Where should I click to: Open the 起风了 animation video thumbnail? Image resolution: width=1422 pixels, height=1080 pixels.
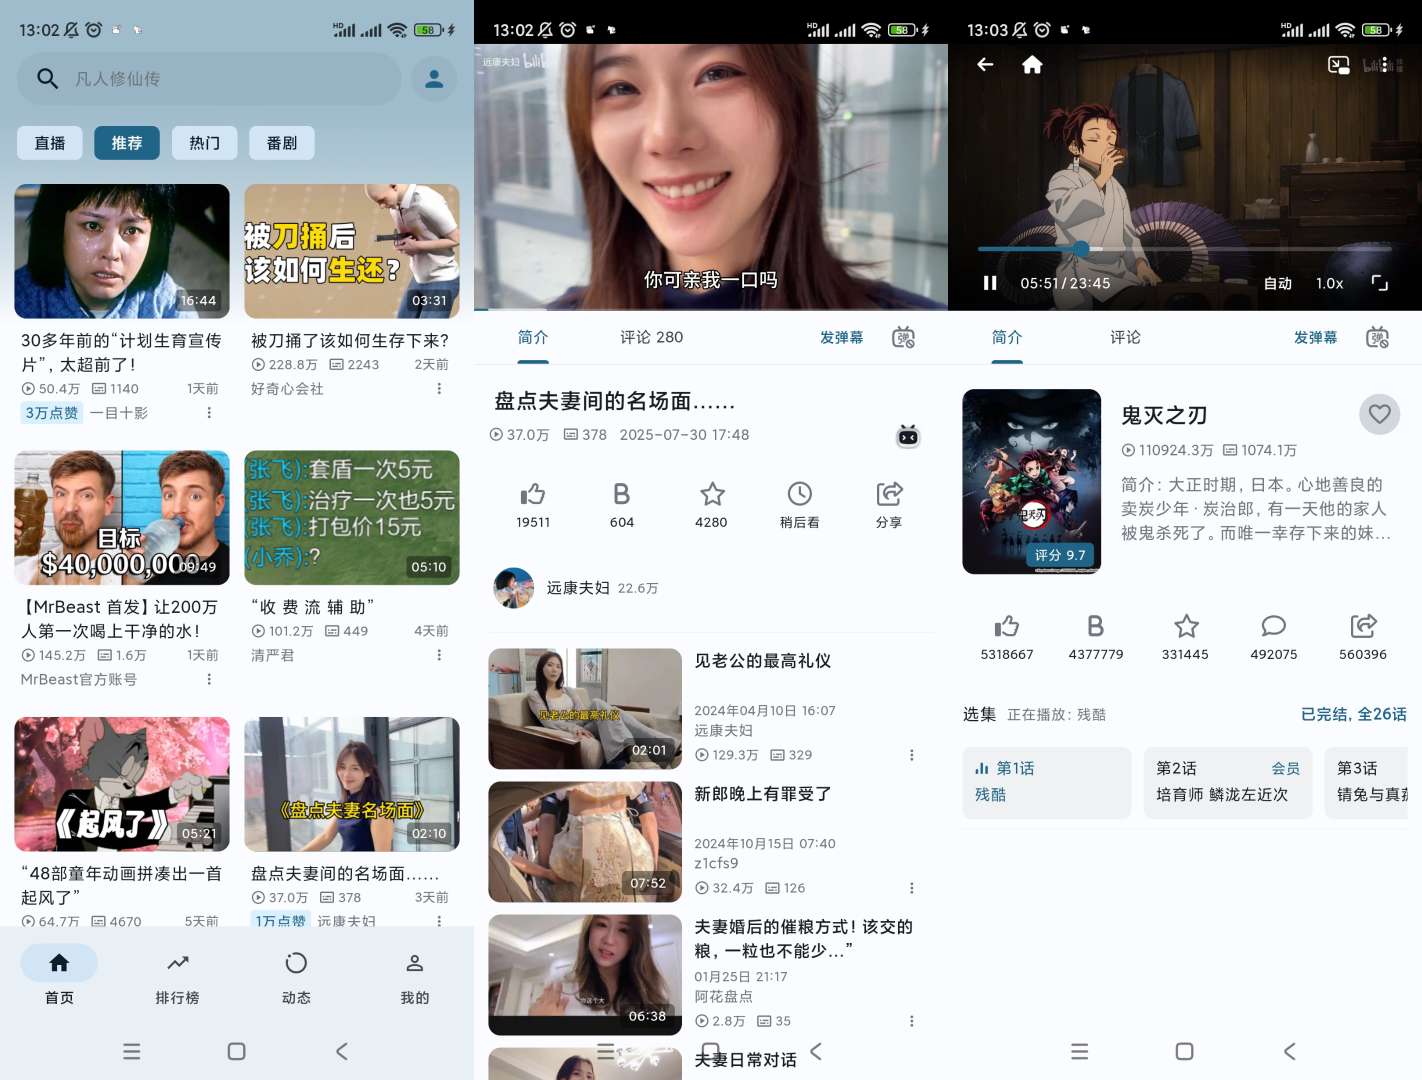tap(122, 784)
